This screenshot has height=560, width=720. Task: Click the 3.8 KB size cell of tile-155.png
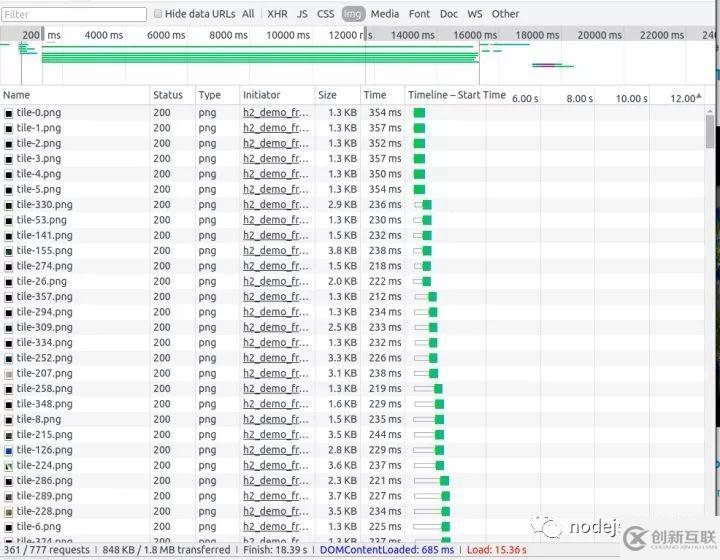[343, 251]
